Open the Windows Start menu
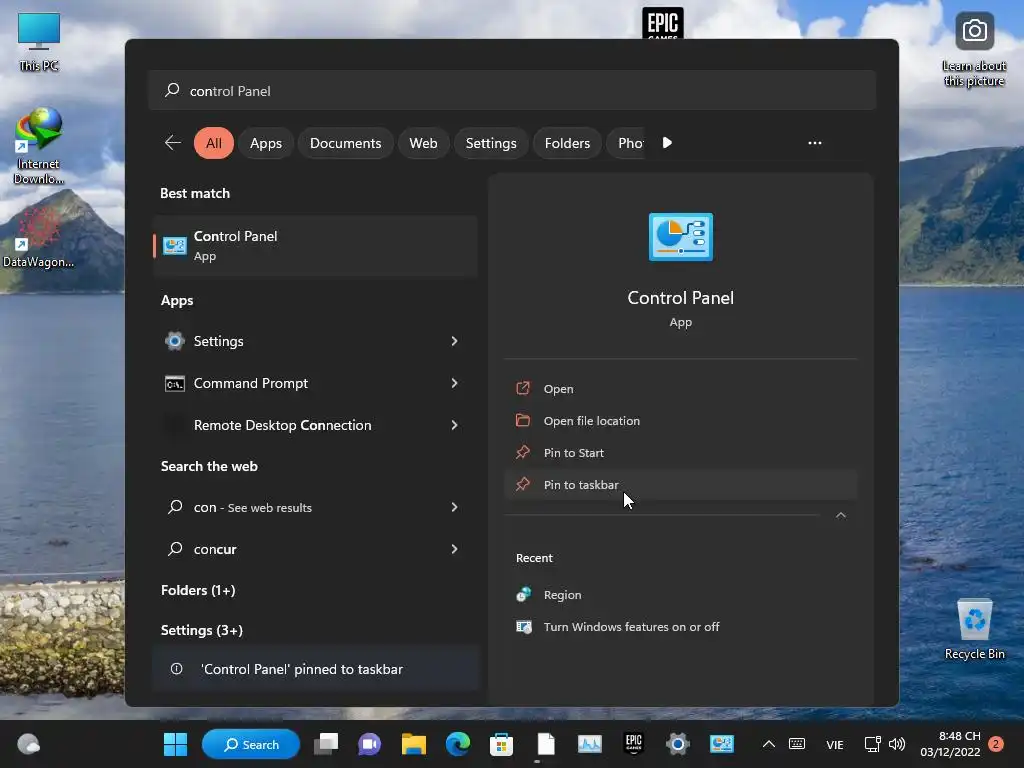The width and height of the screenshot is (1024, 768). (175, 744)
